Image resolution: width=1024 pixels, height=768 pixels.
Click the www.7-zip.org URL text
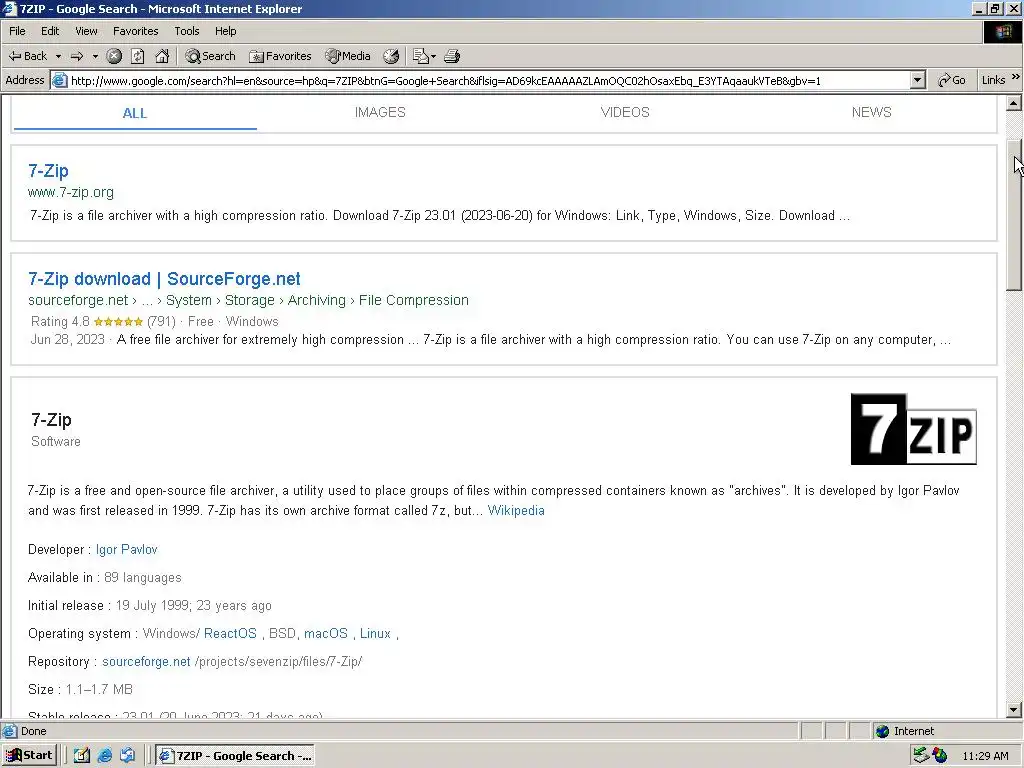click(71, 192)
